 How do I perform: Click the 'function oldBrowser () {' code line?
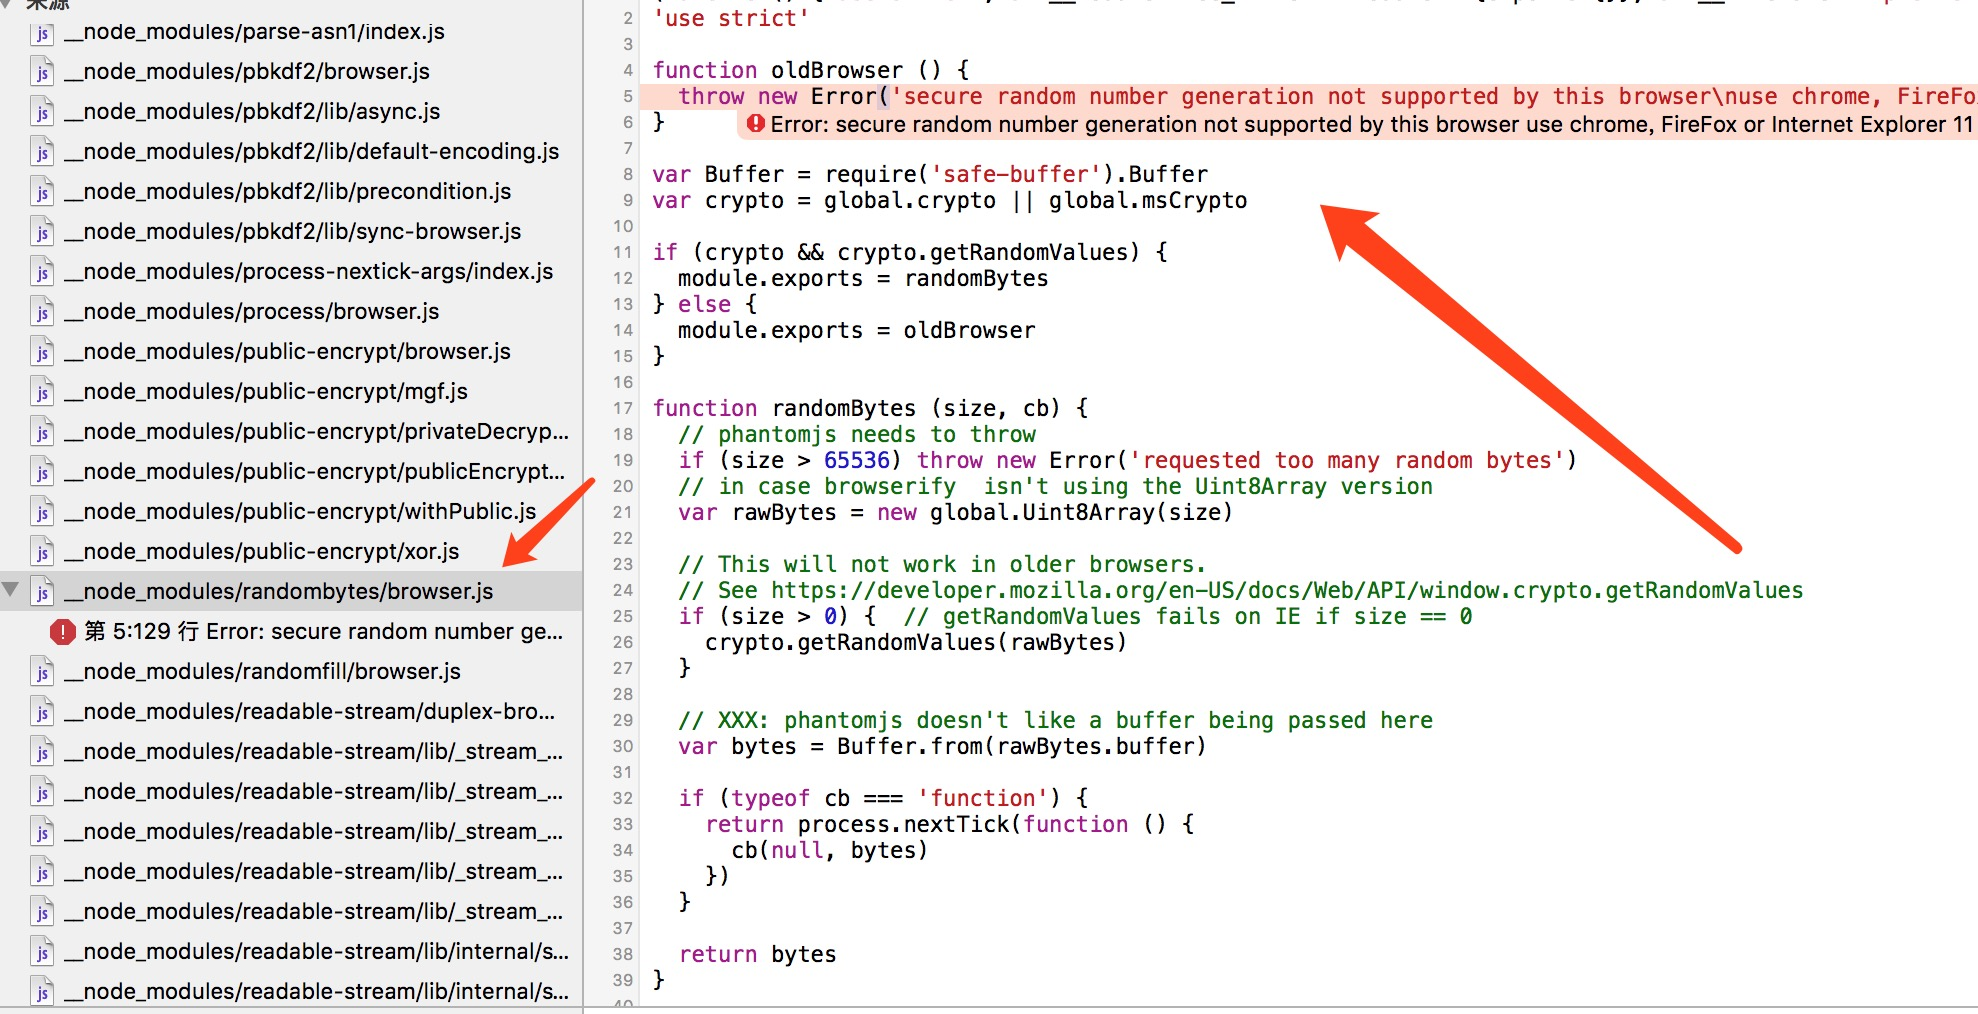811,70
